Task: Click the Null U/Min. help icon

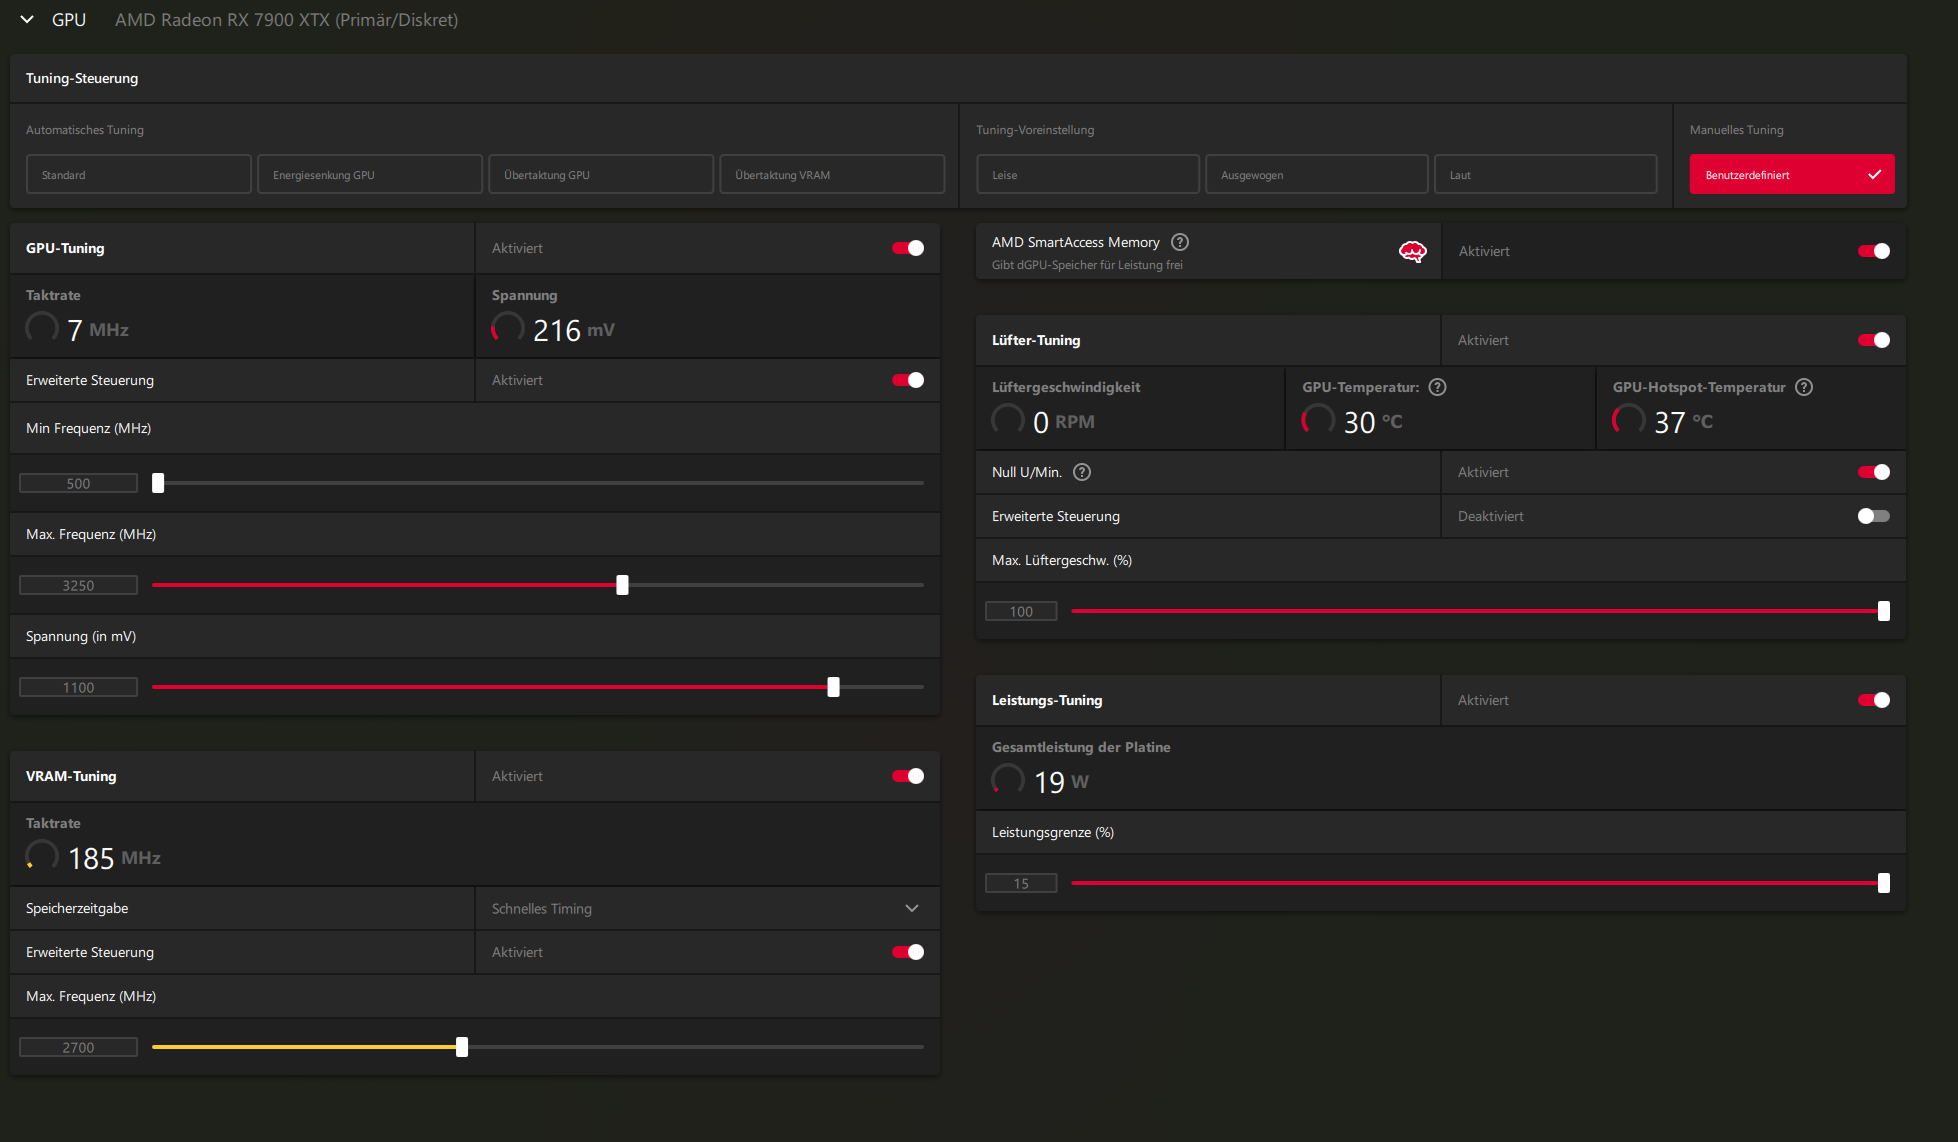Action: [1082, 472]
